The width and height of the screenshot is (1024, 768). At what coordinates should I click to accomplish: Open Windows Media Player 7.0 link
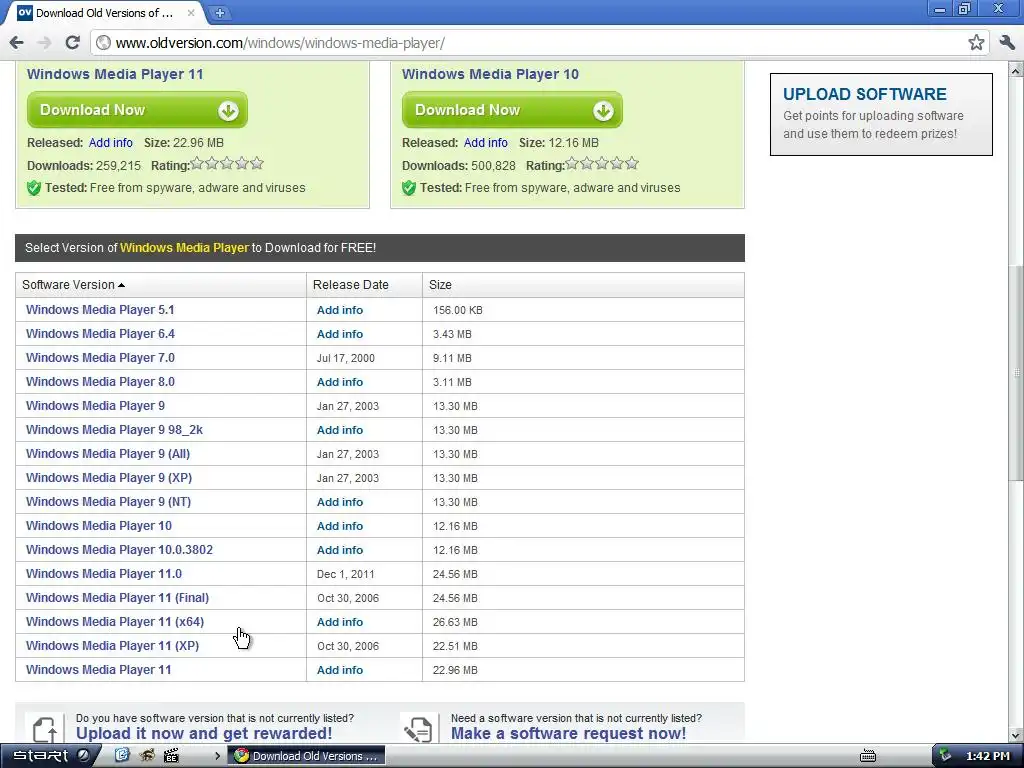tap(100, 358)
